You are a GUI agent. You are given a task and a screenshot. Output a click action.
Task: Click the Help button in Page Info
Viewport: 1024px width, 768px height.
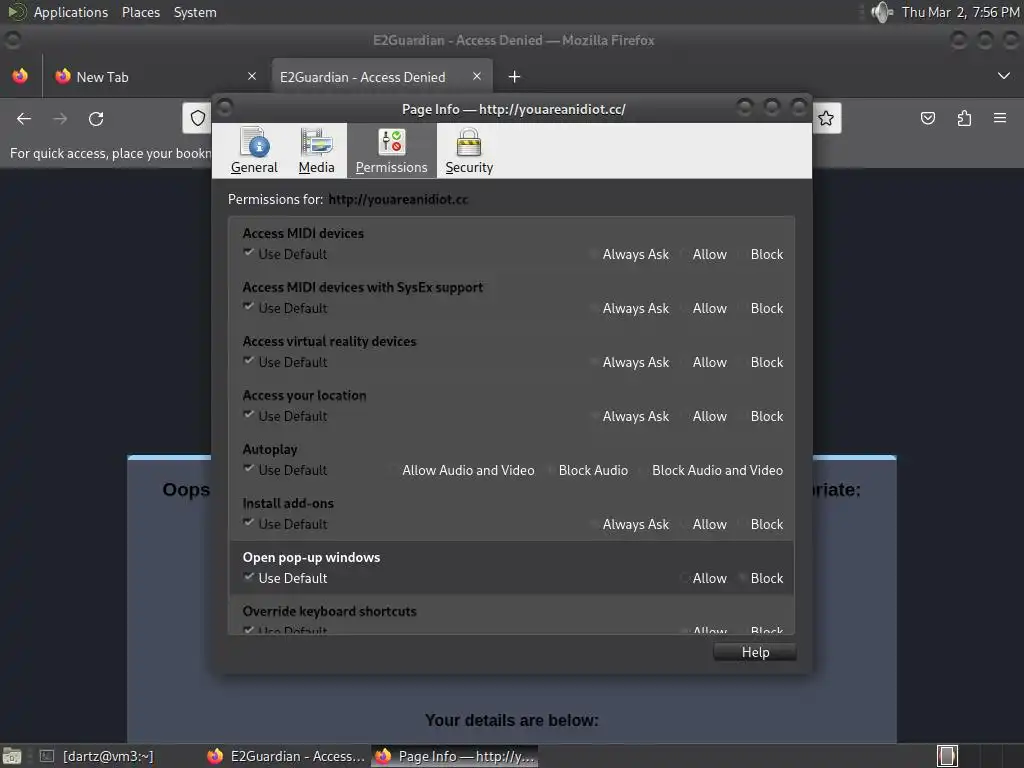click(x=755, y=652)
